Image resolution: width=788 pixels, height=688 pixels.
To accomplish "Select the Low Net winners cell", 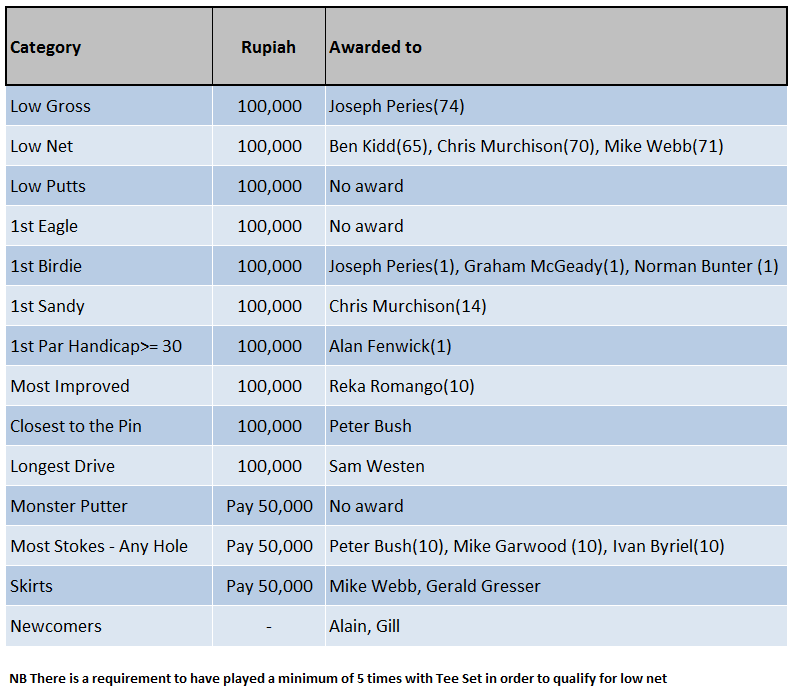I will pos(525,146).
